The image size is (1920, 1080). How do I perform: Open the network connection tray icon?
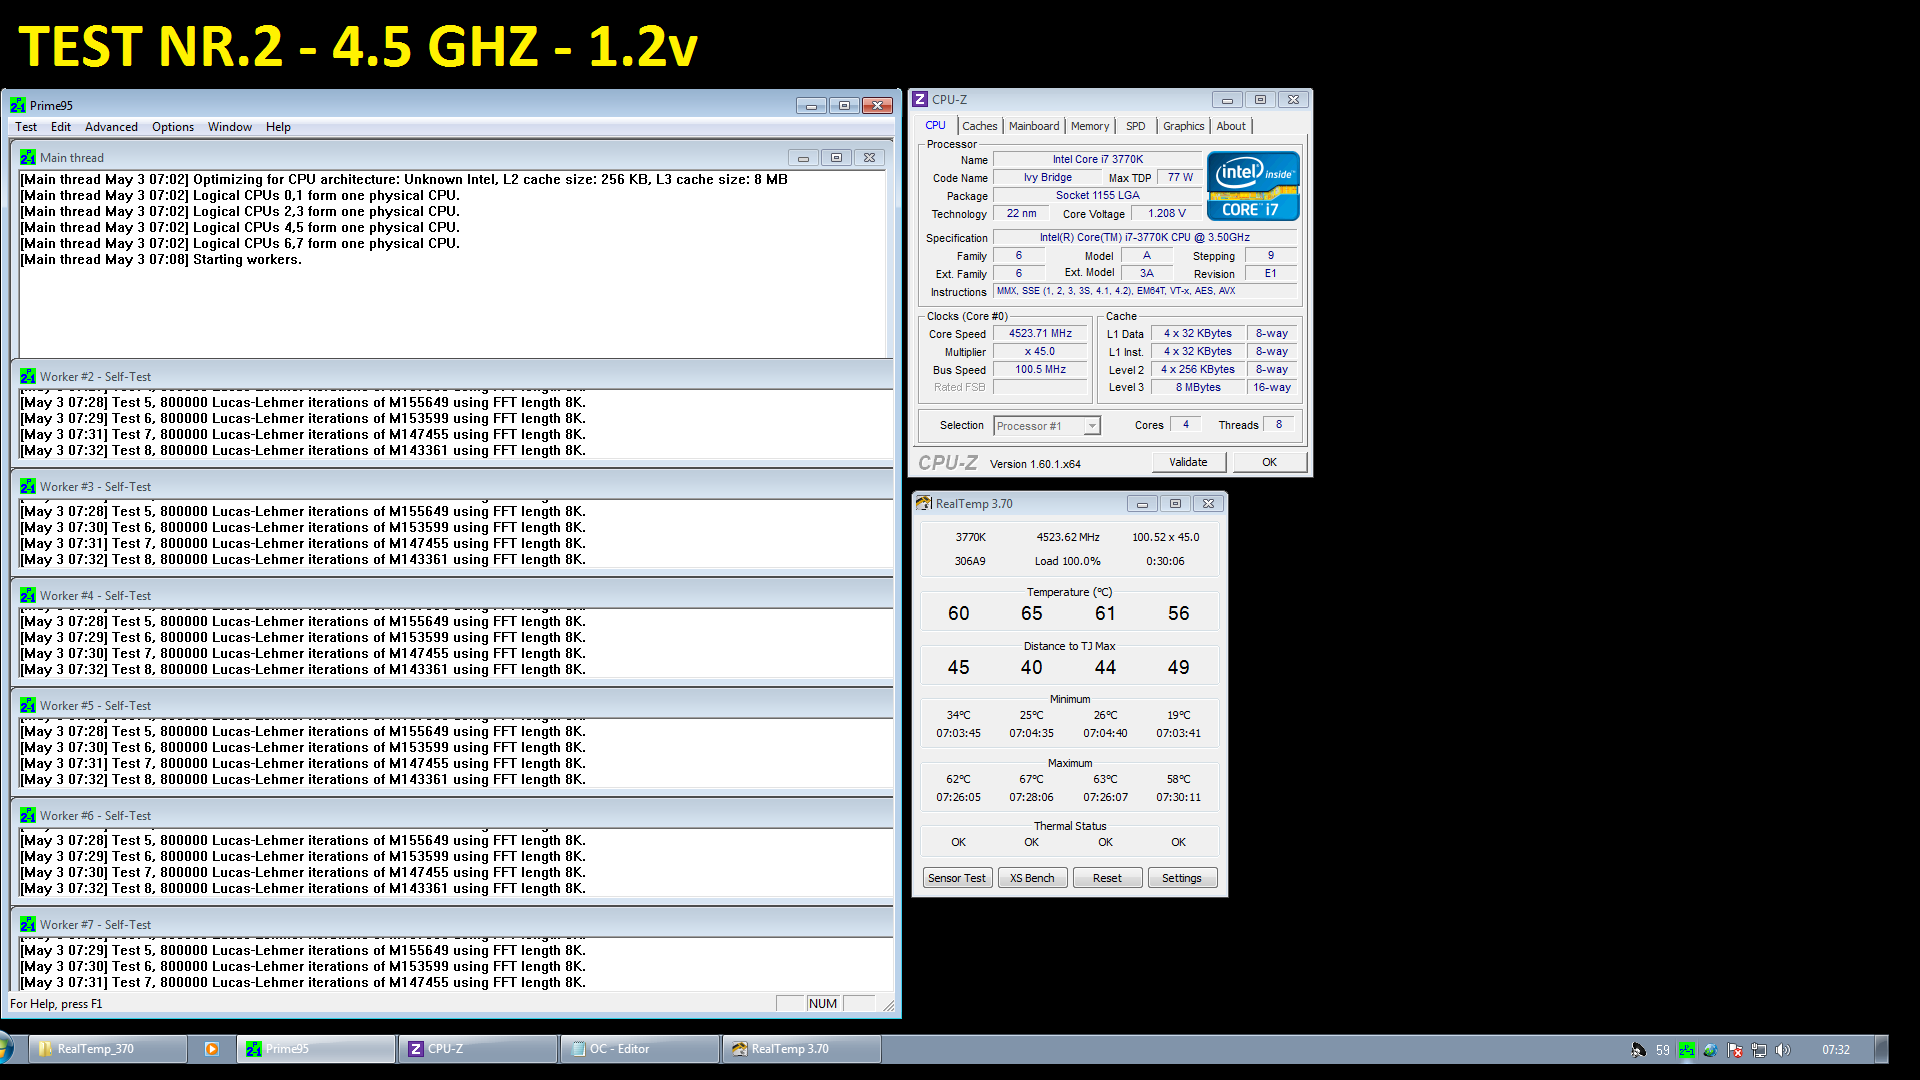tap(1759, 1050)
